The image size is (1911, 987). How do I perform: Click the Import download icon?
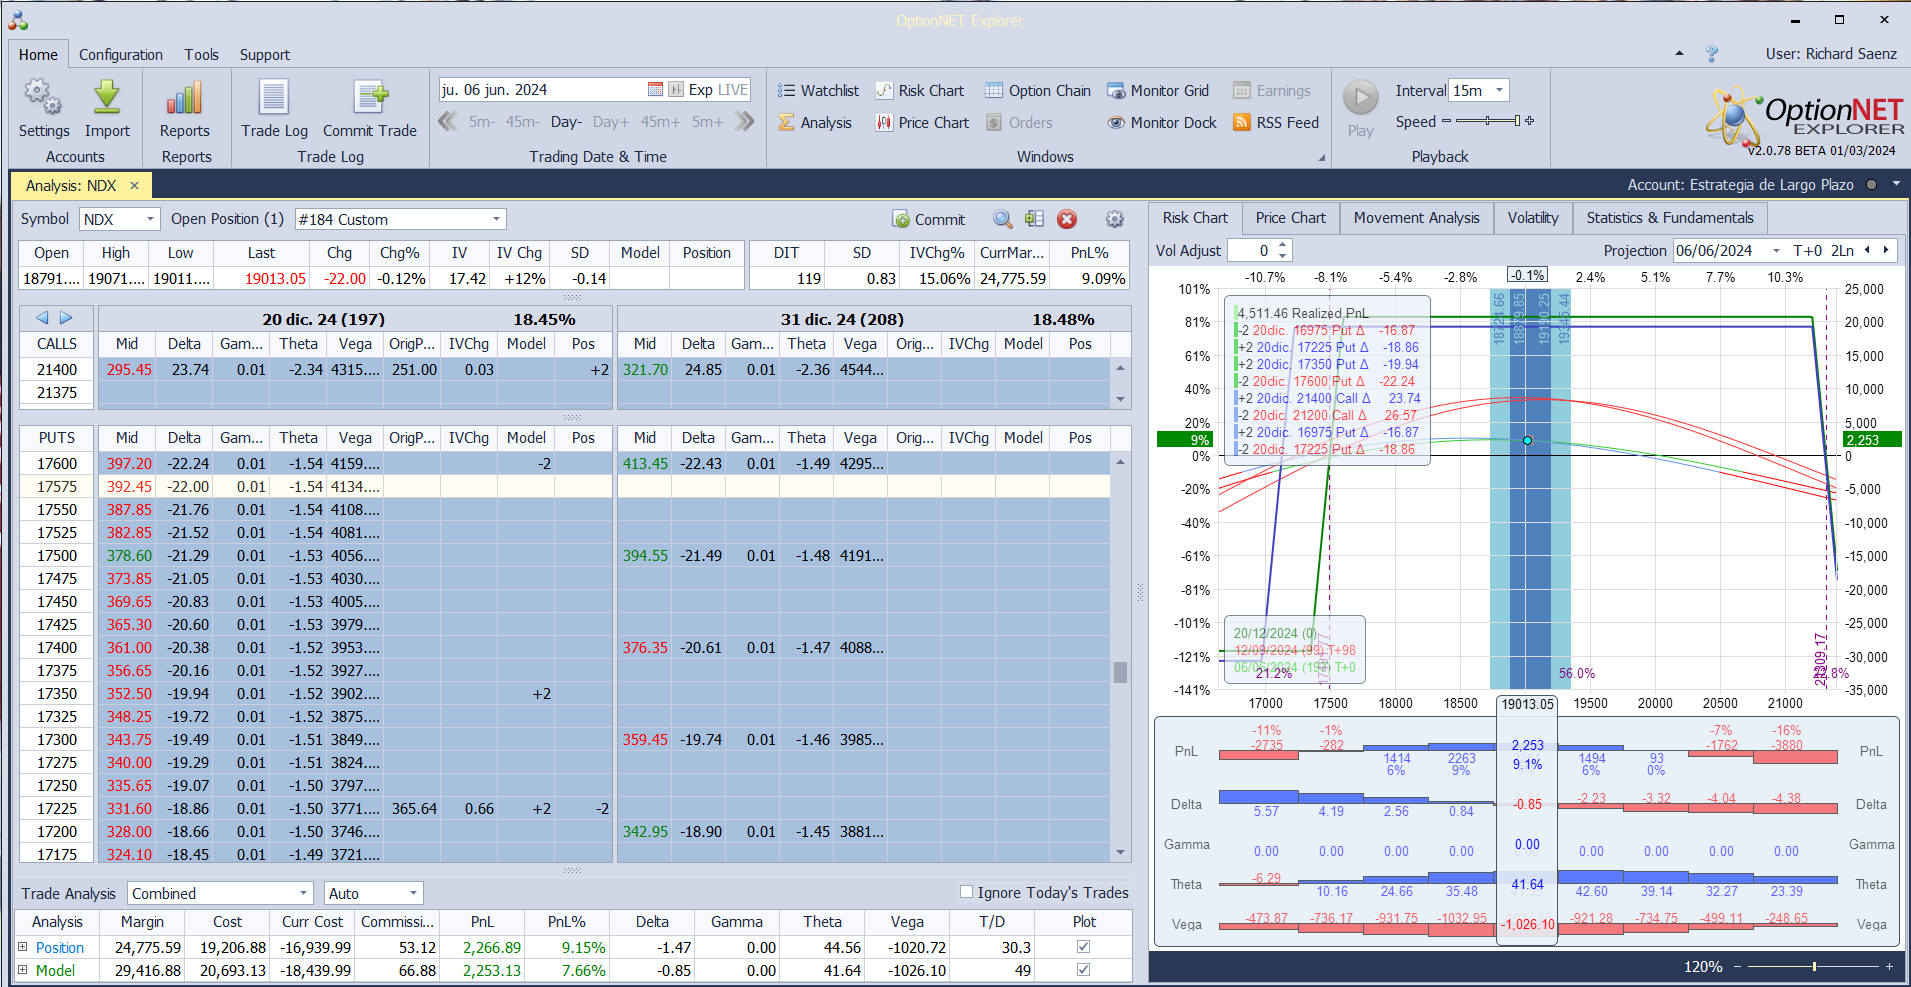(107, 98)
